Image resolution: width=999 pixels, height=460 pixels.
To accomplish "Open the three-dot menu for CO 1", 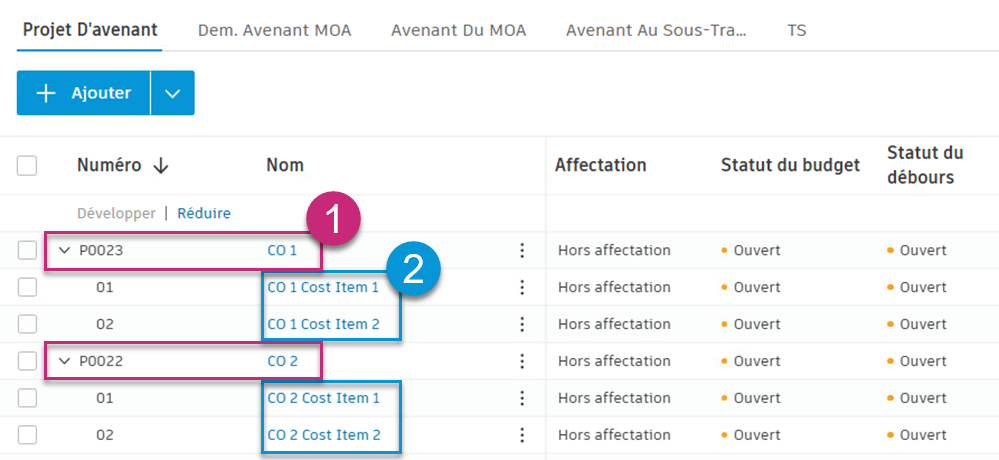I will click(521, 251).
